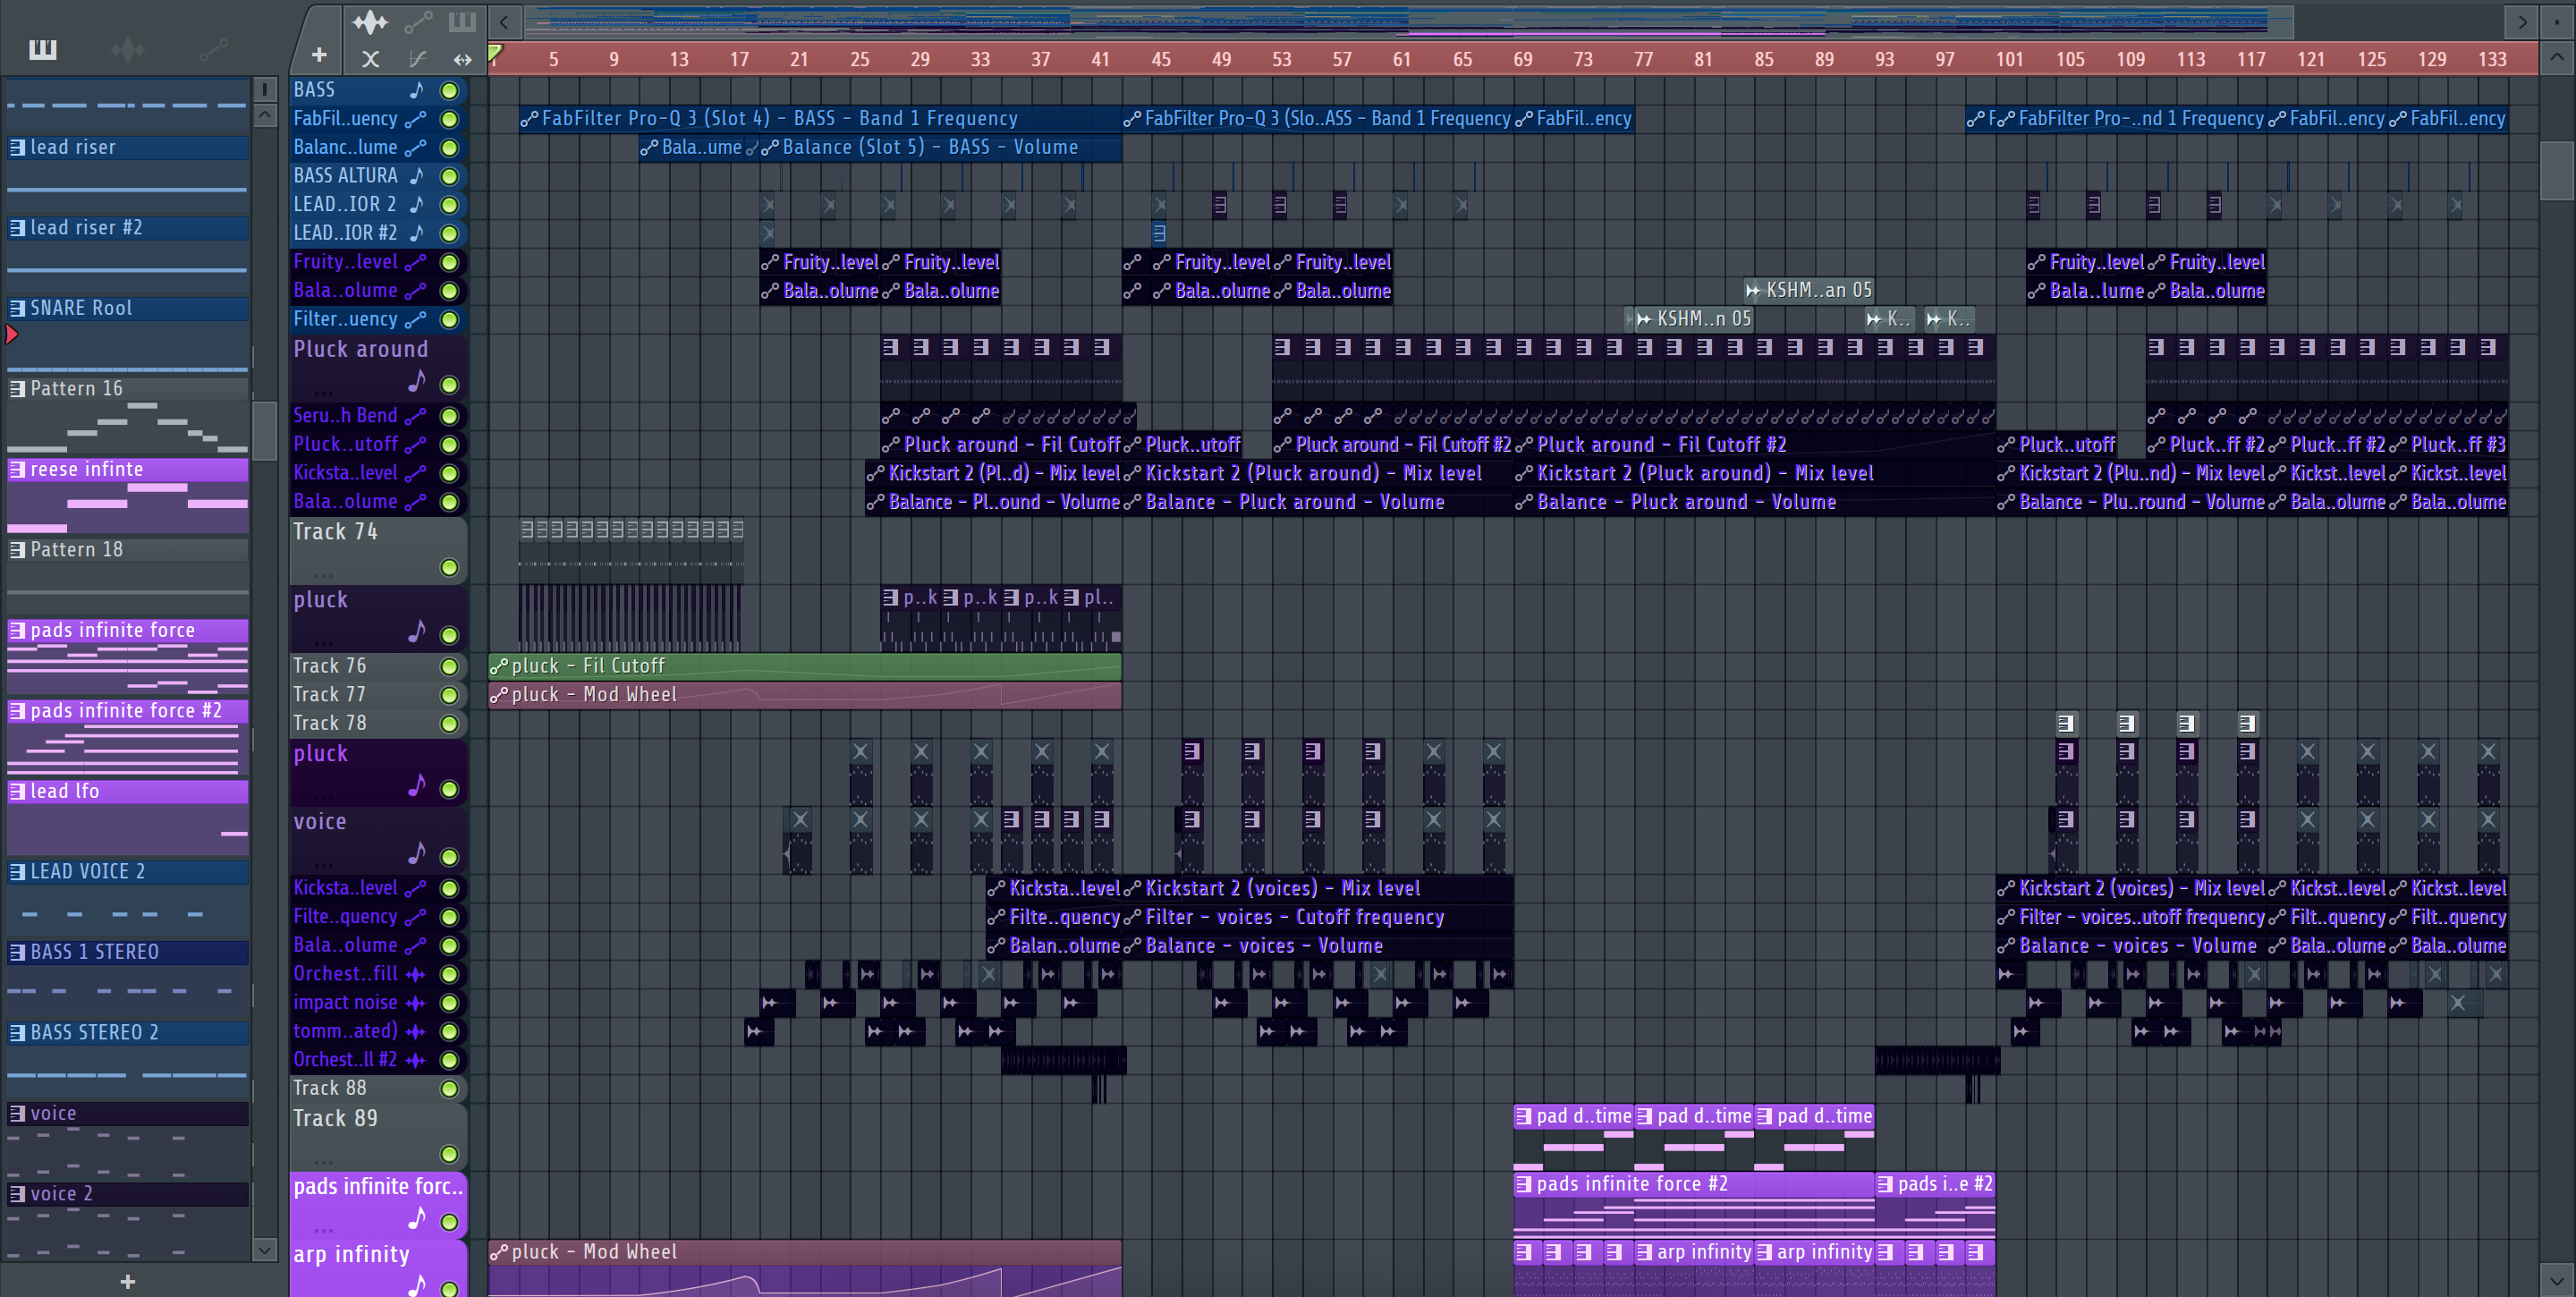
Task: Click audio icon on impact noise track
Action: [x=415, y=1002]
